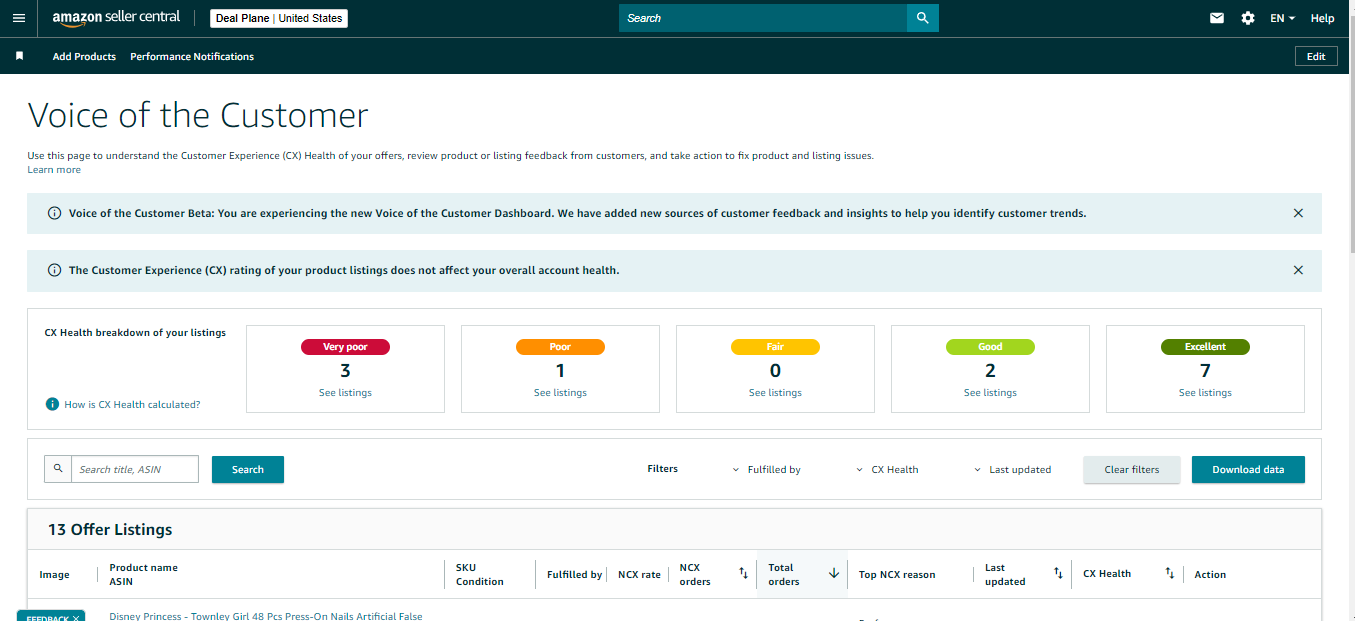This screenshot has width=1355, height=621.
Task: Open the hamburger main menu
Action: [19, 18]
